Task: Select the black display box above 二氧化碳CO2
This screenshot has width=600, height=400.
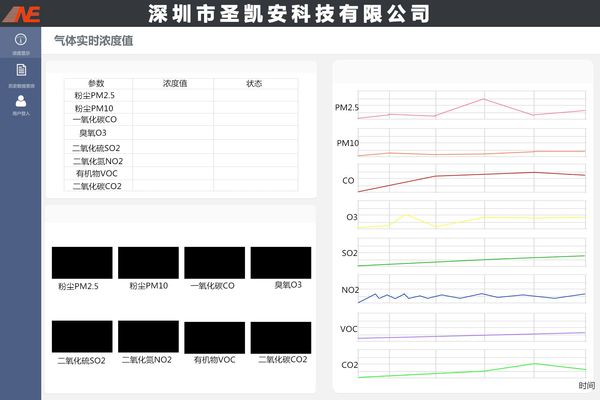Action: [281, 337]
